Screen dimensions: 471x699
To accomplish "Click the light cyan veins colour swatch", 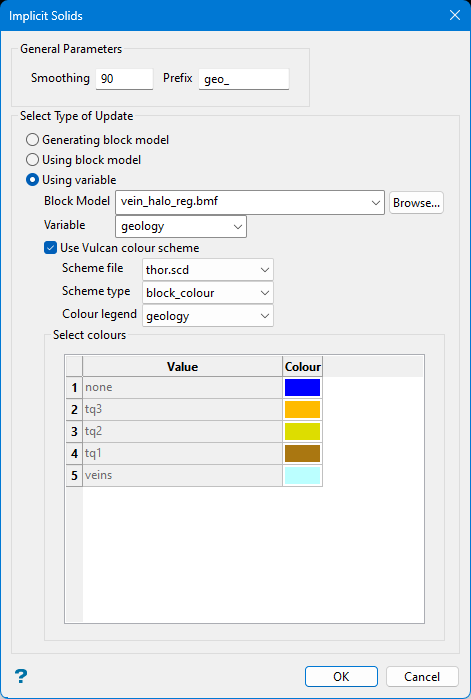I will (x=302, y=475).
